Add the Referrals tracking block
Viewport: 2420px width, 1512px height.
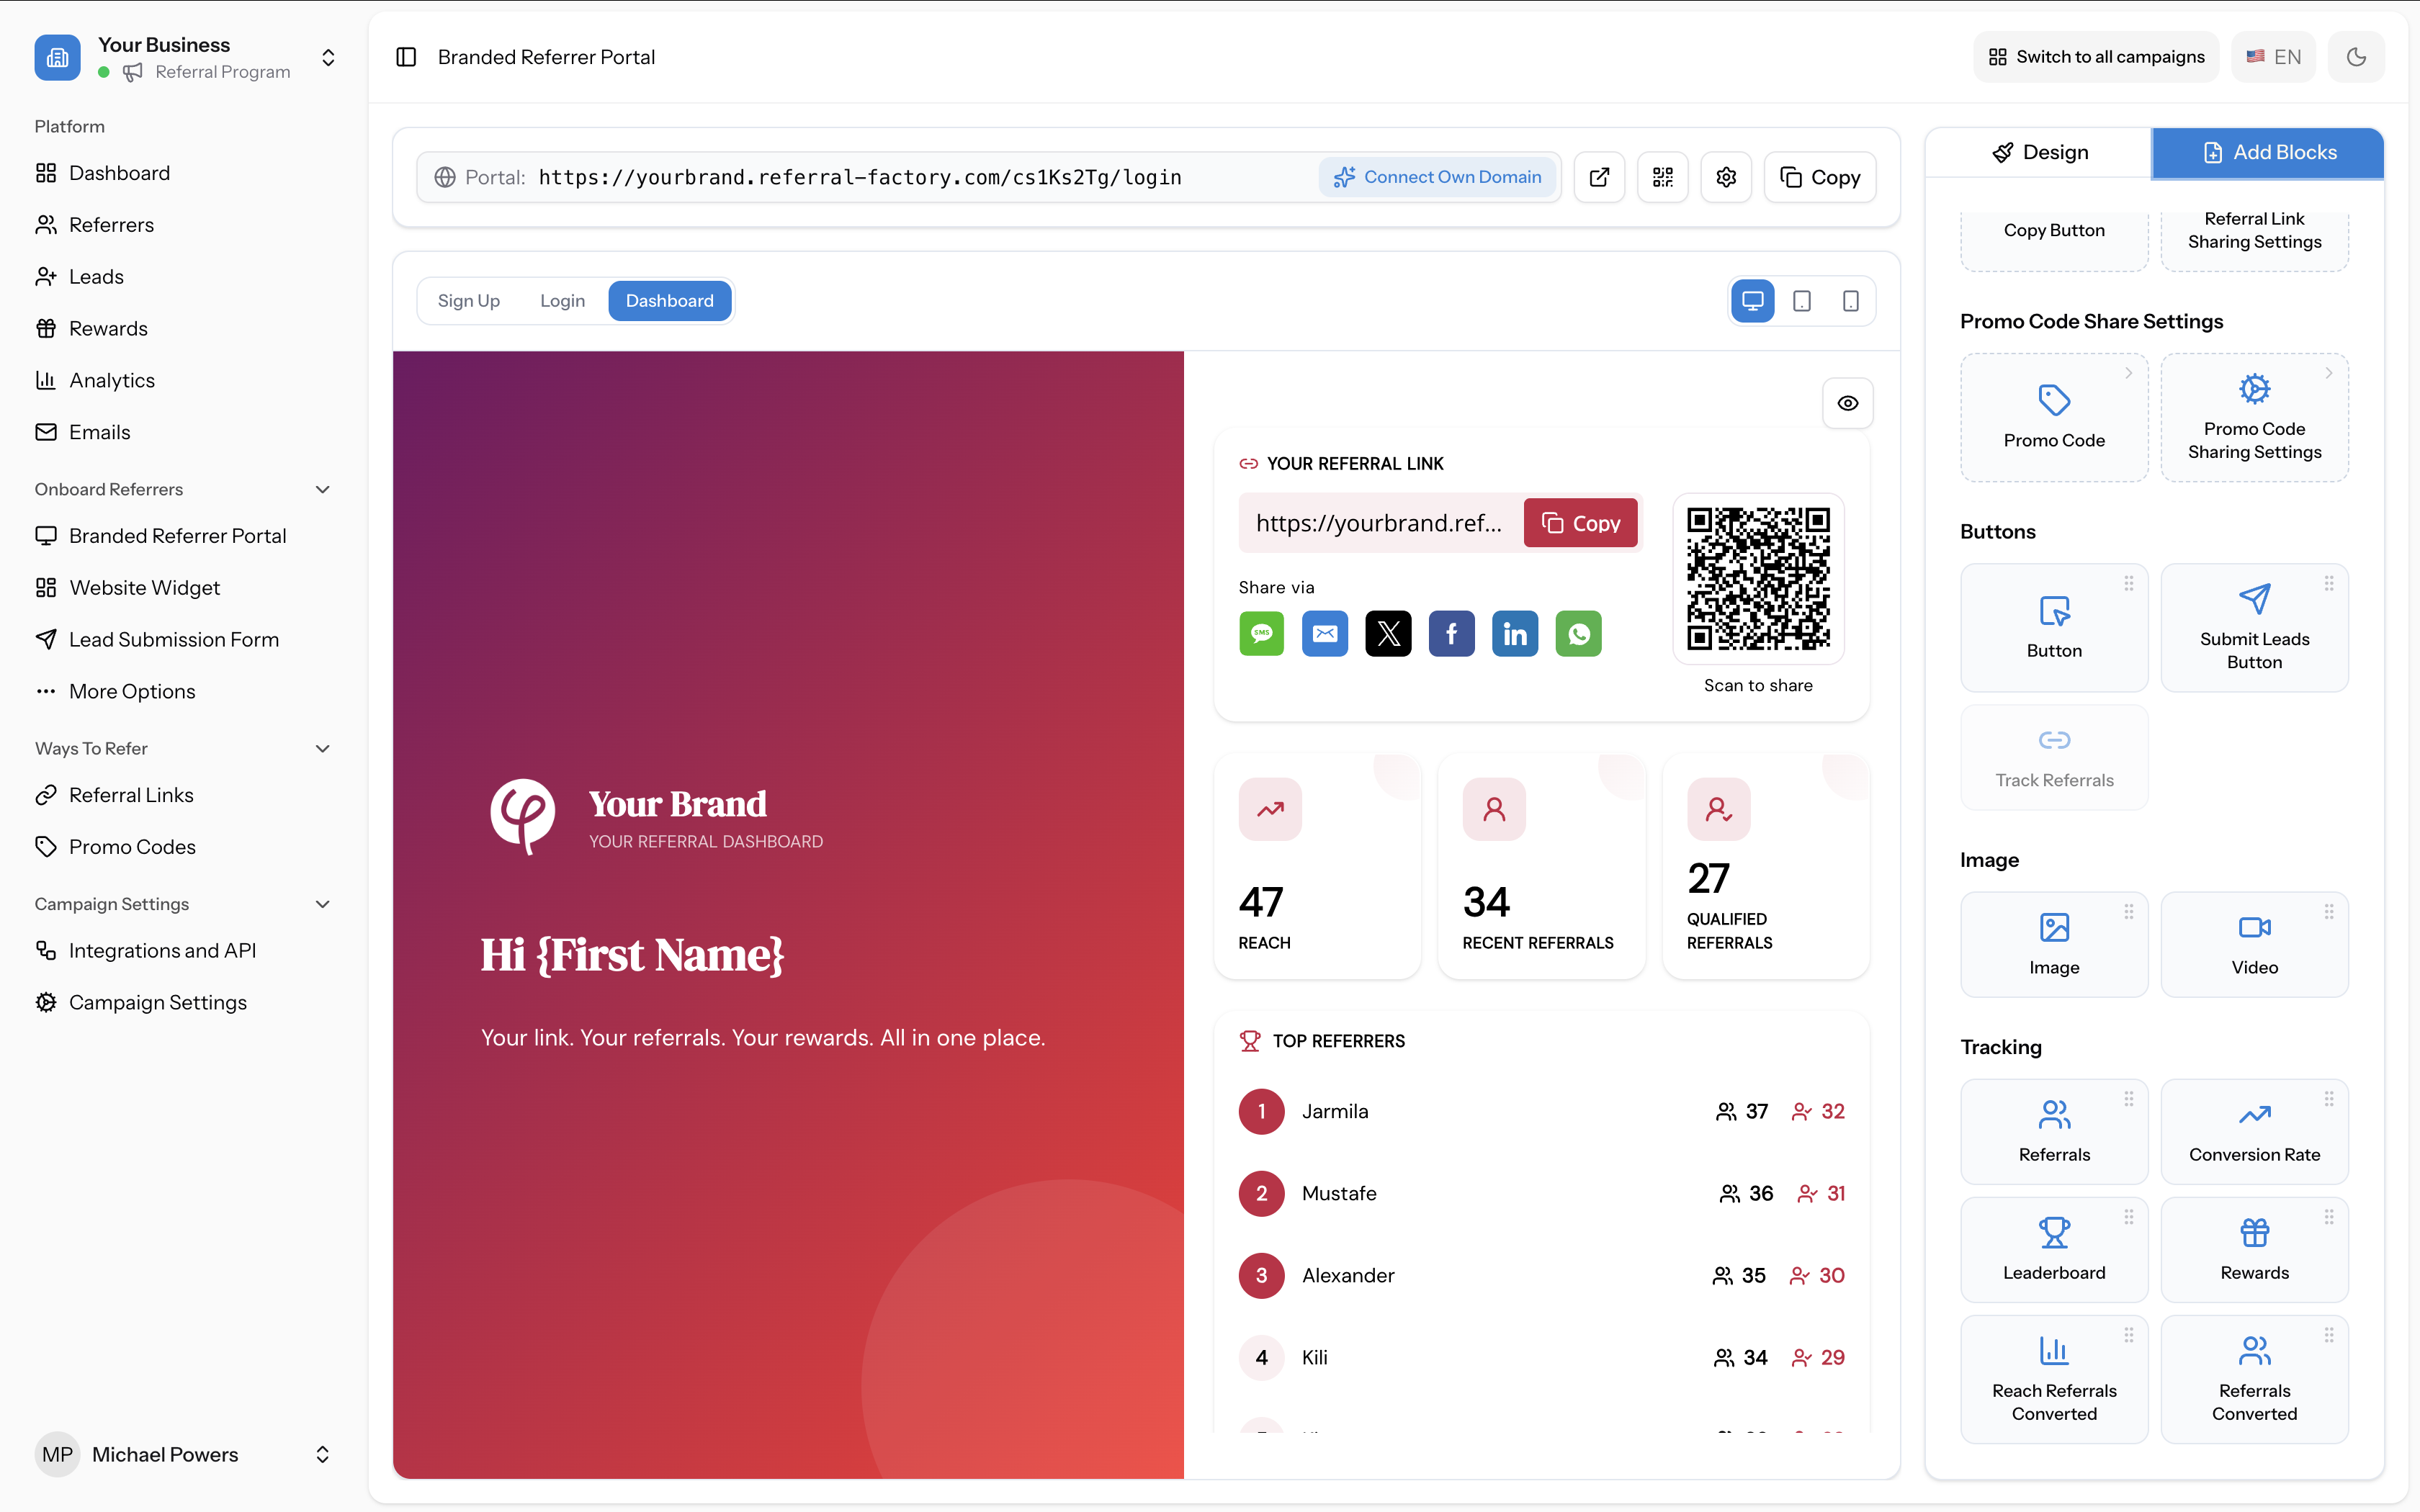2054,1131
